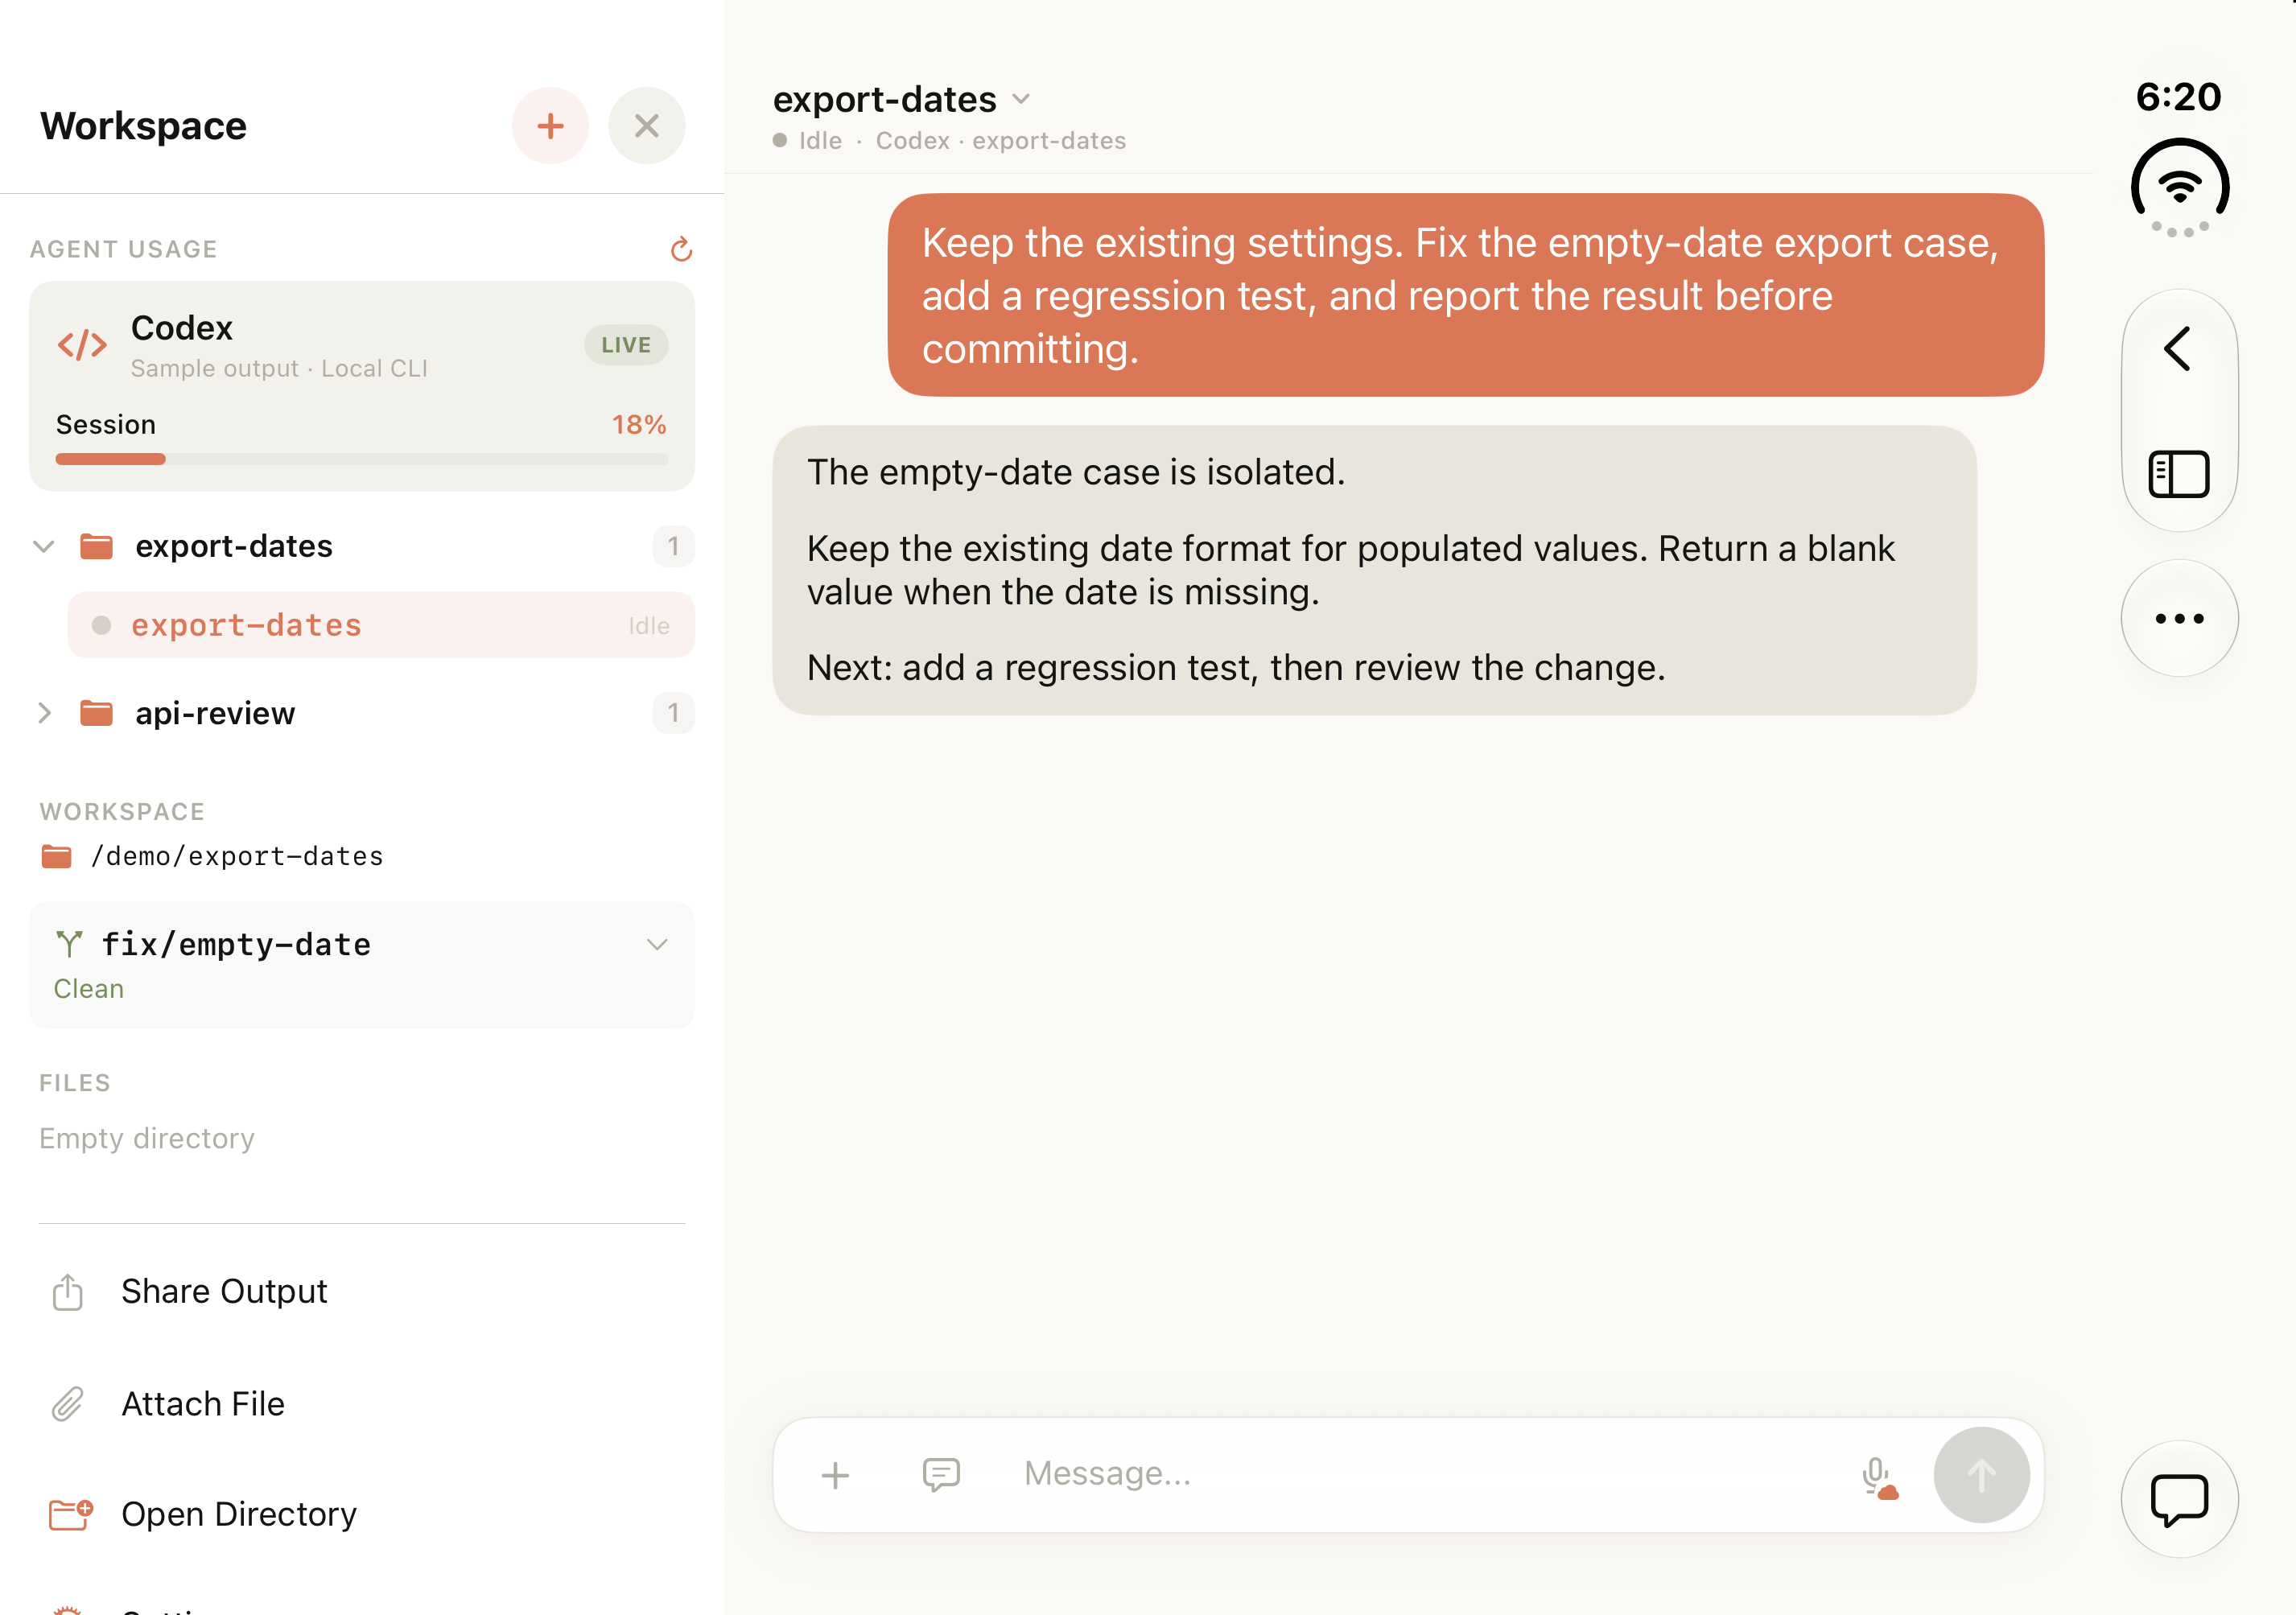
Task: Close the Workspace sidebar
Action: (647, 126)
